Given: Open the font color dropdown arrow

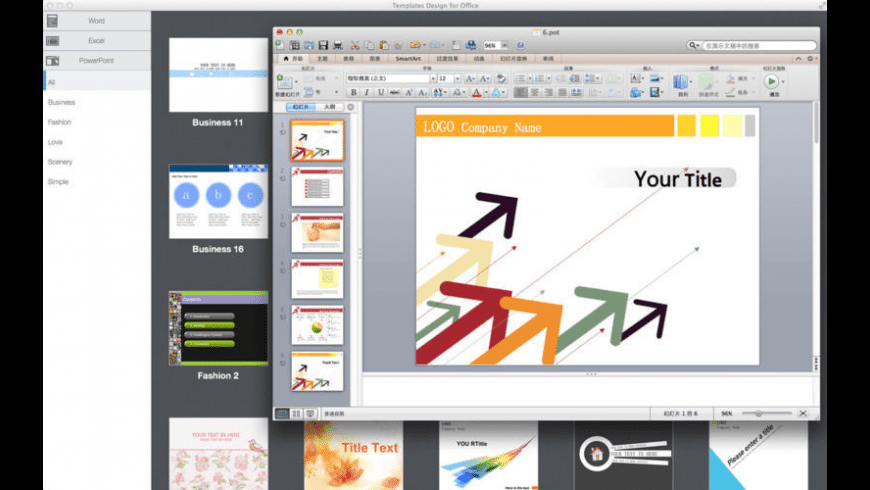Looking at the screenshot, I should [x=486, y=93].
